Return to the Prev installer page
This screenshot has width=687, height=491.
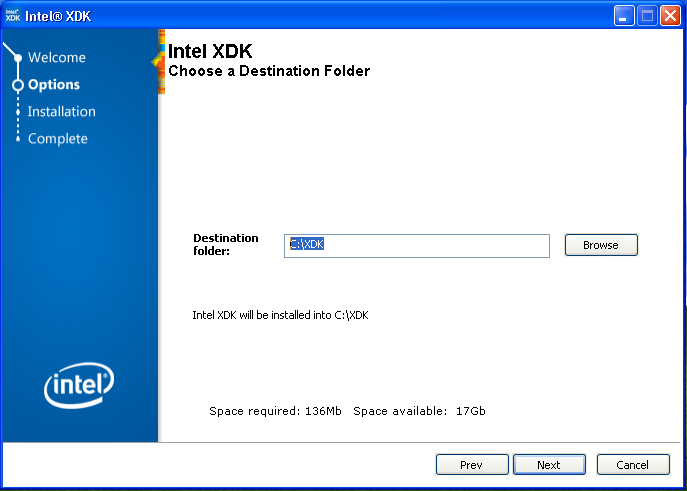tap(472, 464)
